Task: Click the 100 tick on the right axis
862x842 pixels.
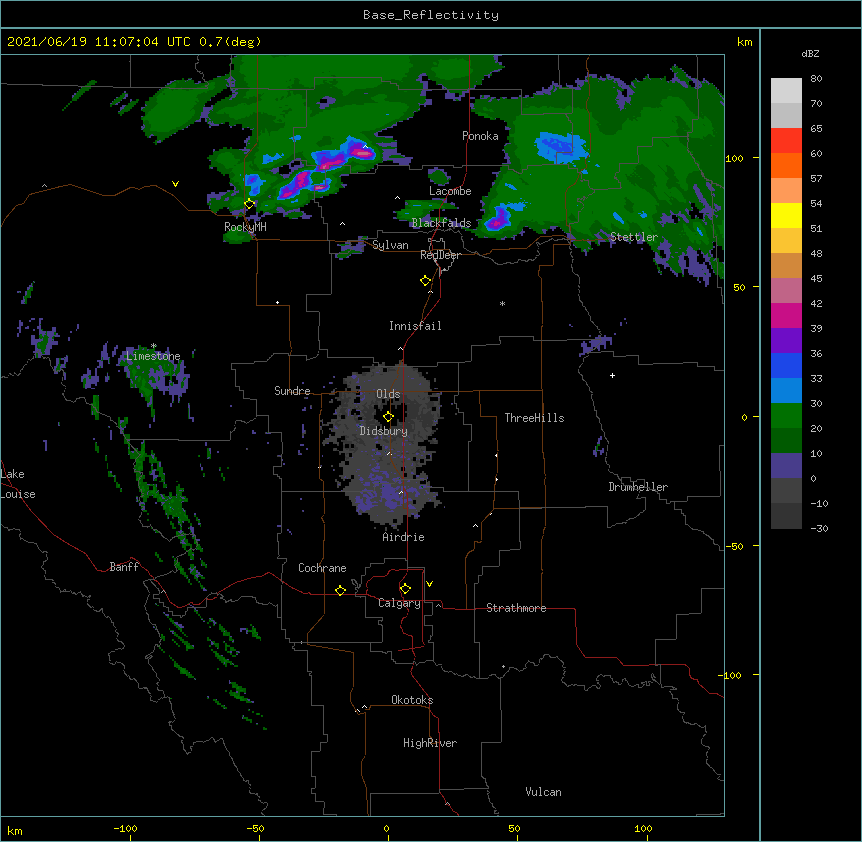Action: 734,158
